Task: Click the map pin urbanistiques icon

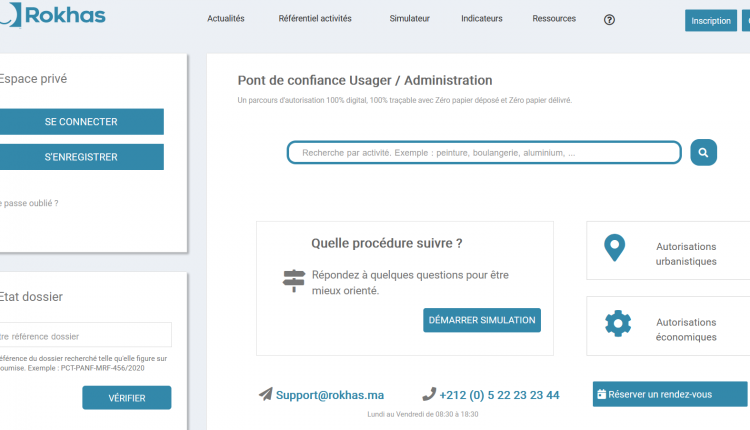Action: (x=615, y=247)
